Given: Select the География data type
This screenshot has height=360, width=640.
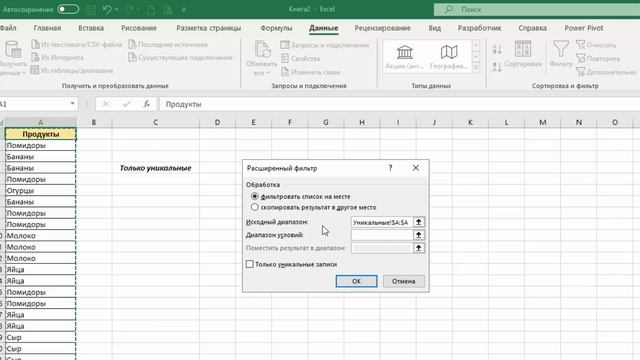Looking at the screenshot, I should pos(449,57).
